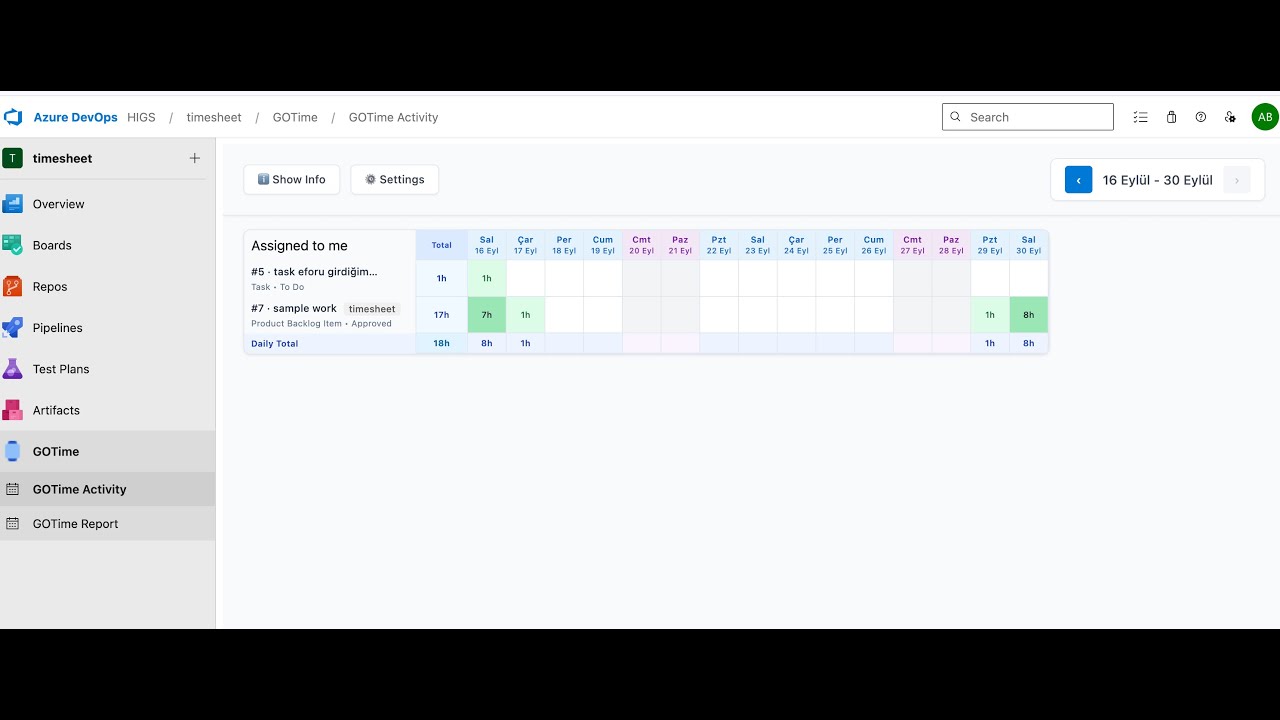Viewport: 1280px width, 720px height.
Task: Click the Paz 28 Eyl column header
Action: (x=951, y=245)
